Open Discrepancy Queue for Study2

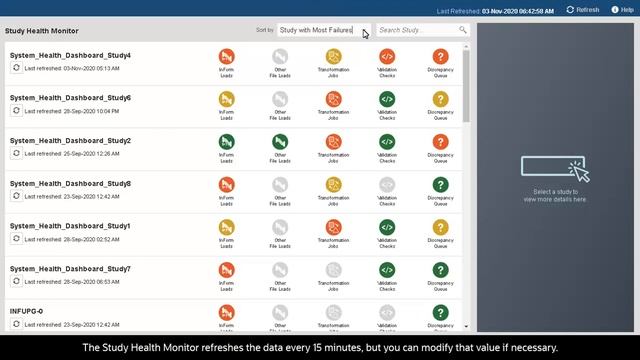pyautogui.click(x=440, y=142)
